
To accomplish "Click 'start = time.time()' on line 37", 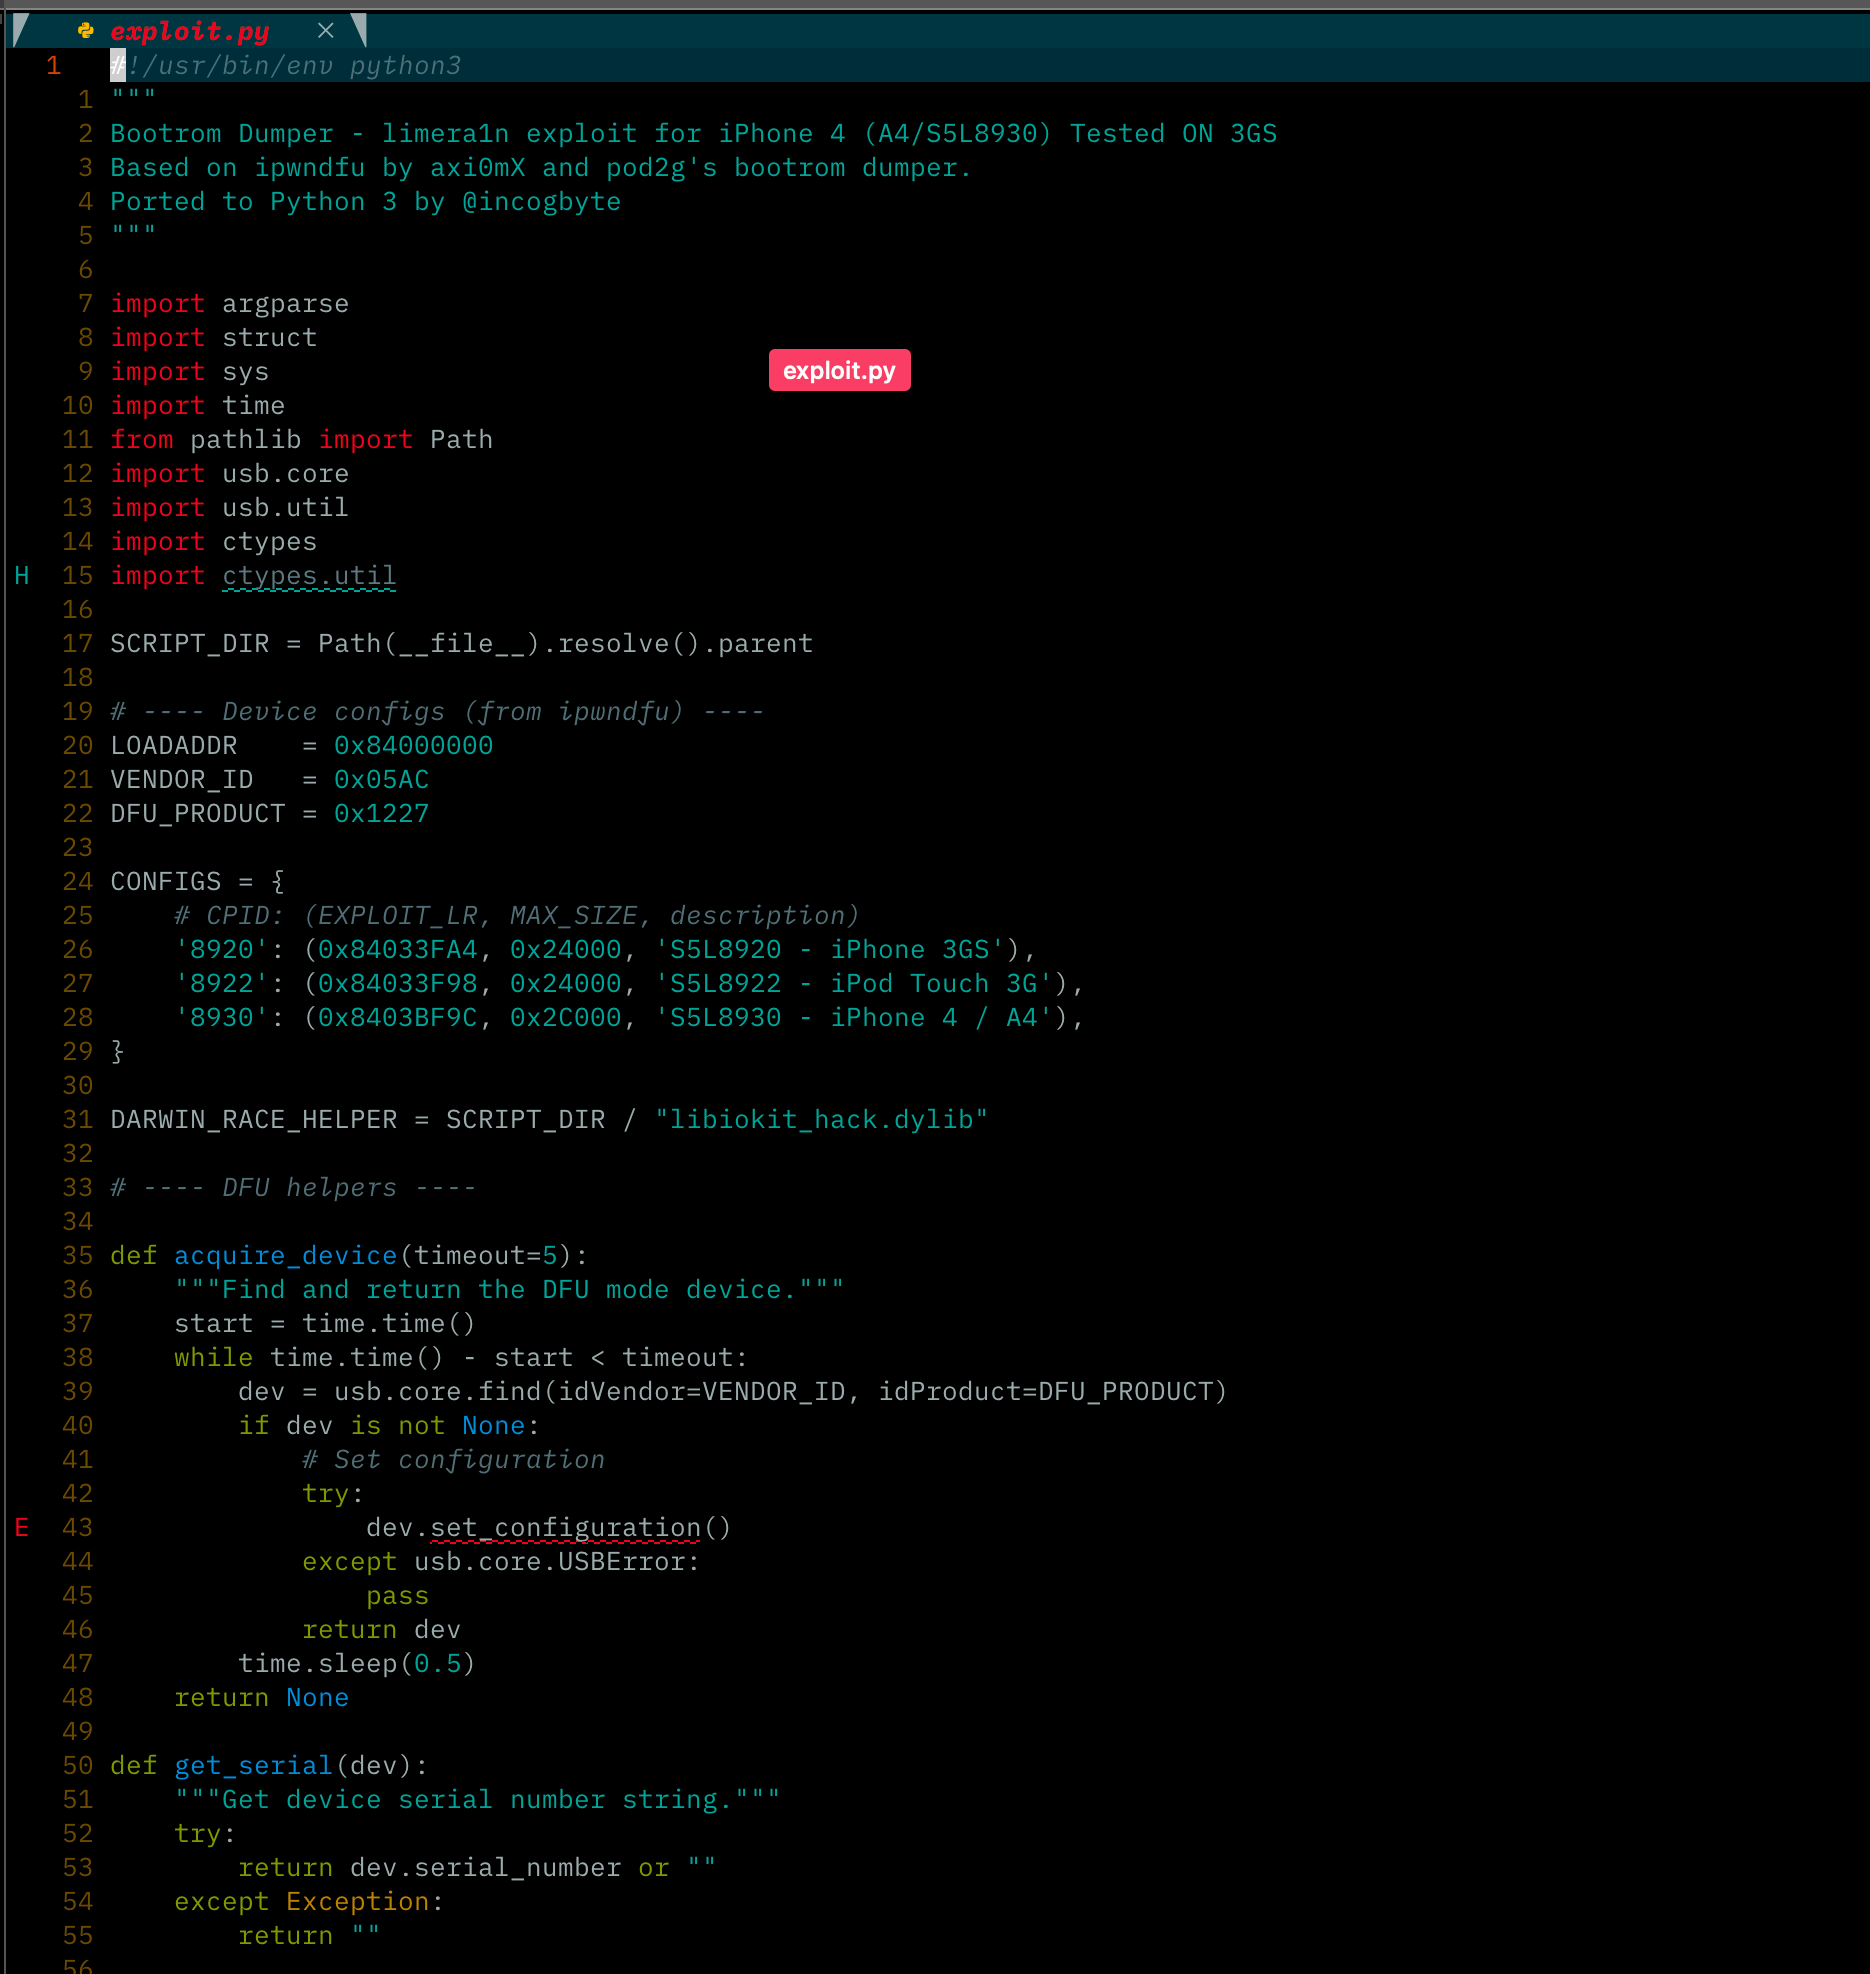I will (x=325, y=1324).
